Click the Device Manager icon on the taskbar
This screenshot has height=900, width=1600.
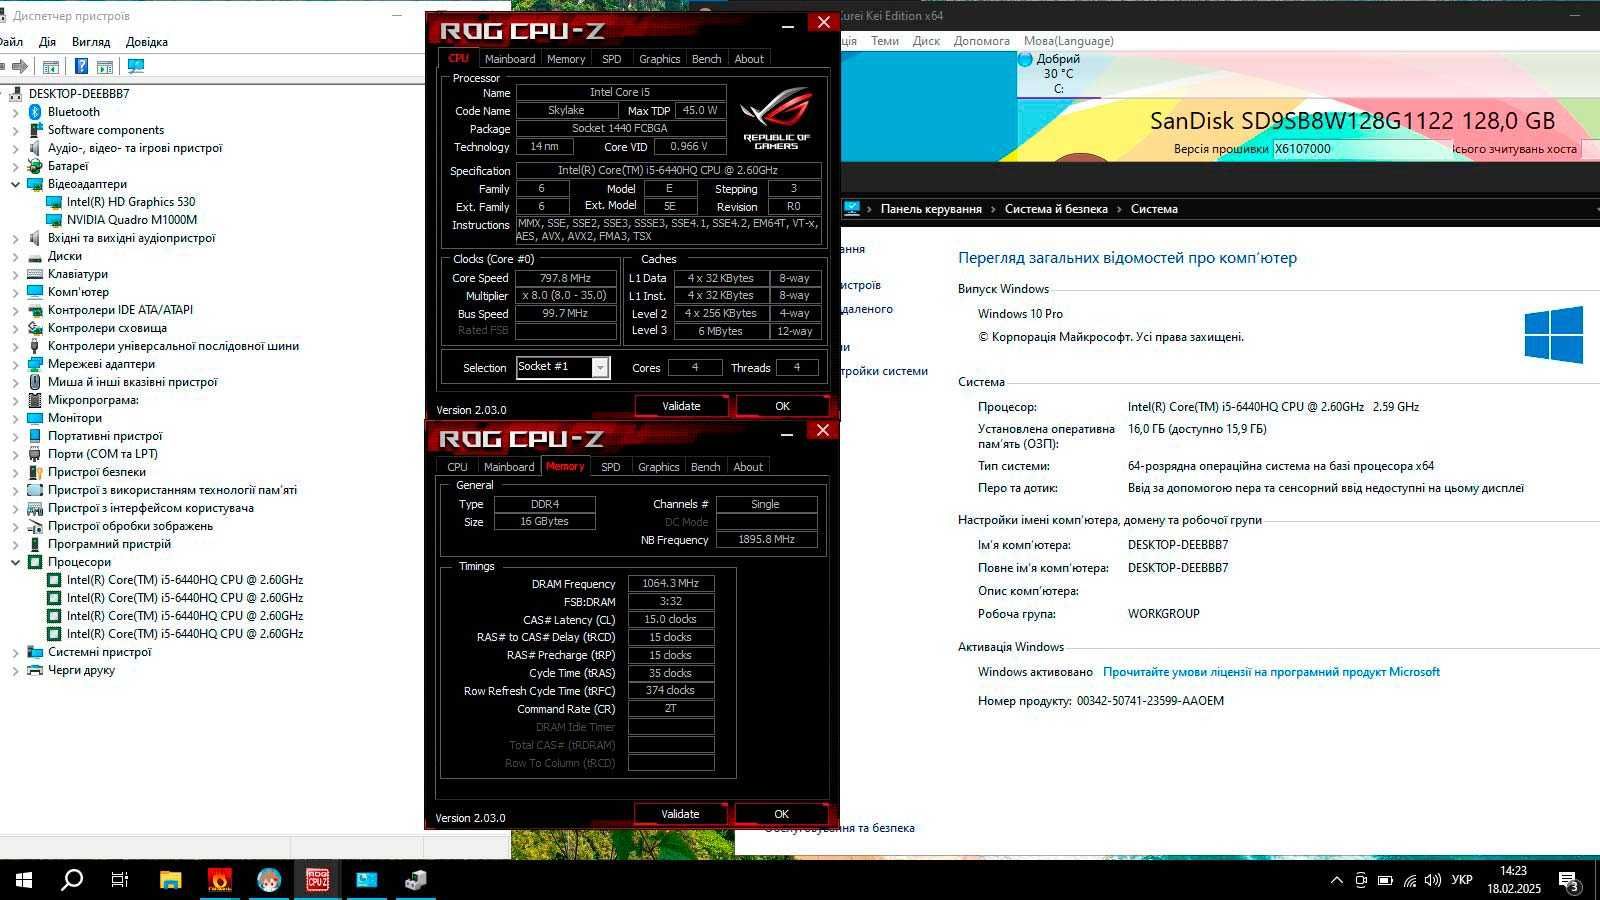[x=416, y=880]
